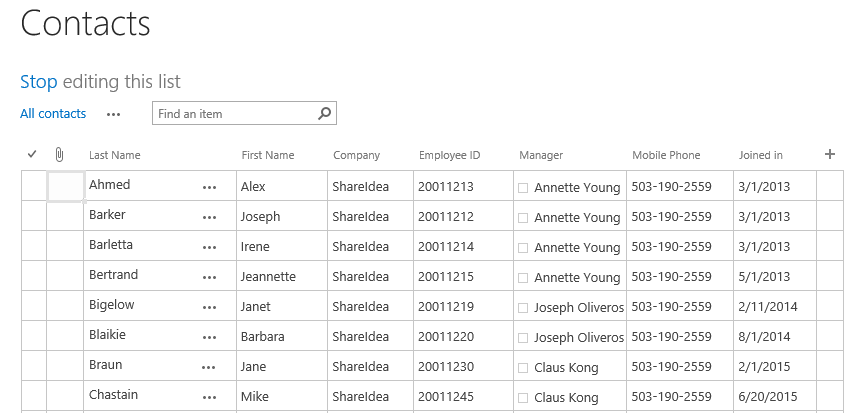Open the ellipsis menu for Chastain
858x413 pixels.
pyautogui.click(x=209, y=397)
